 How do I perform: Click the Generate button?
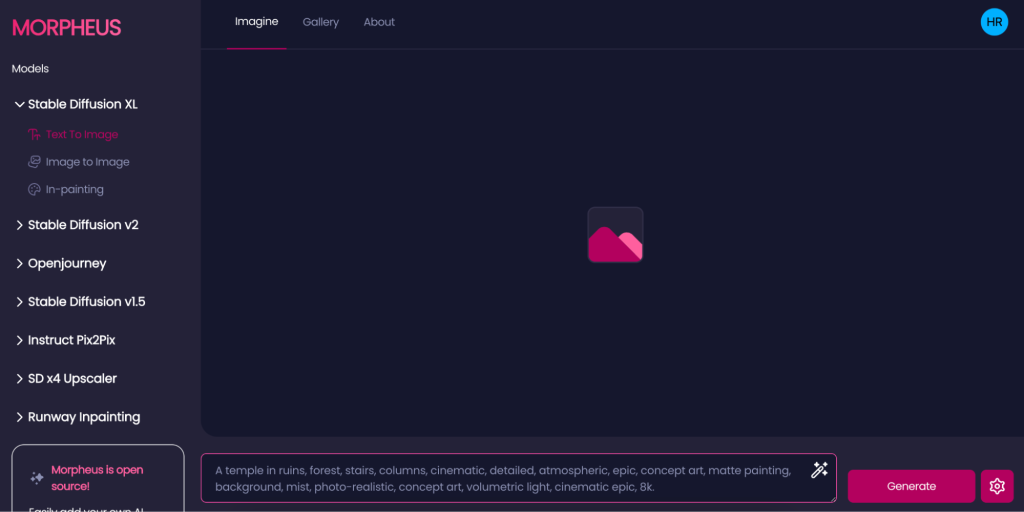click(911, 486)
